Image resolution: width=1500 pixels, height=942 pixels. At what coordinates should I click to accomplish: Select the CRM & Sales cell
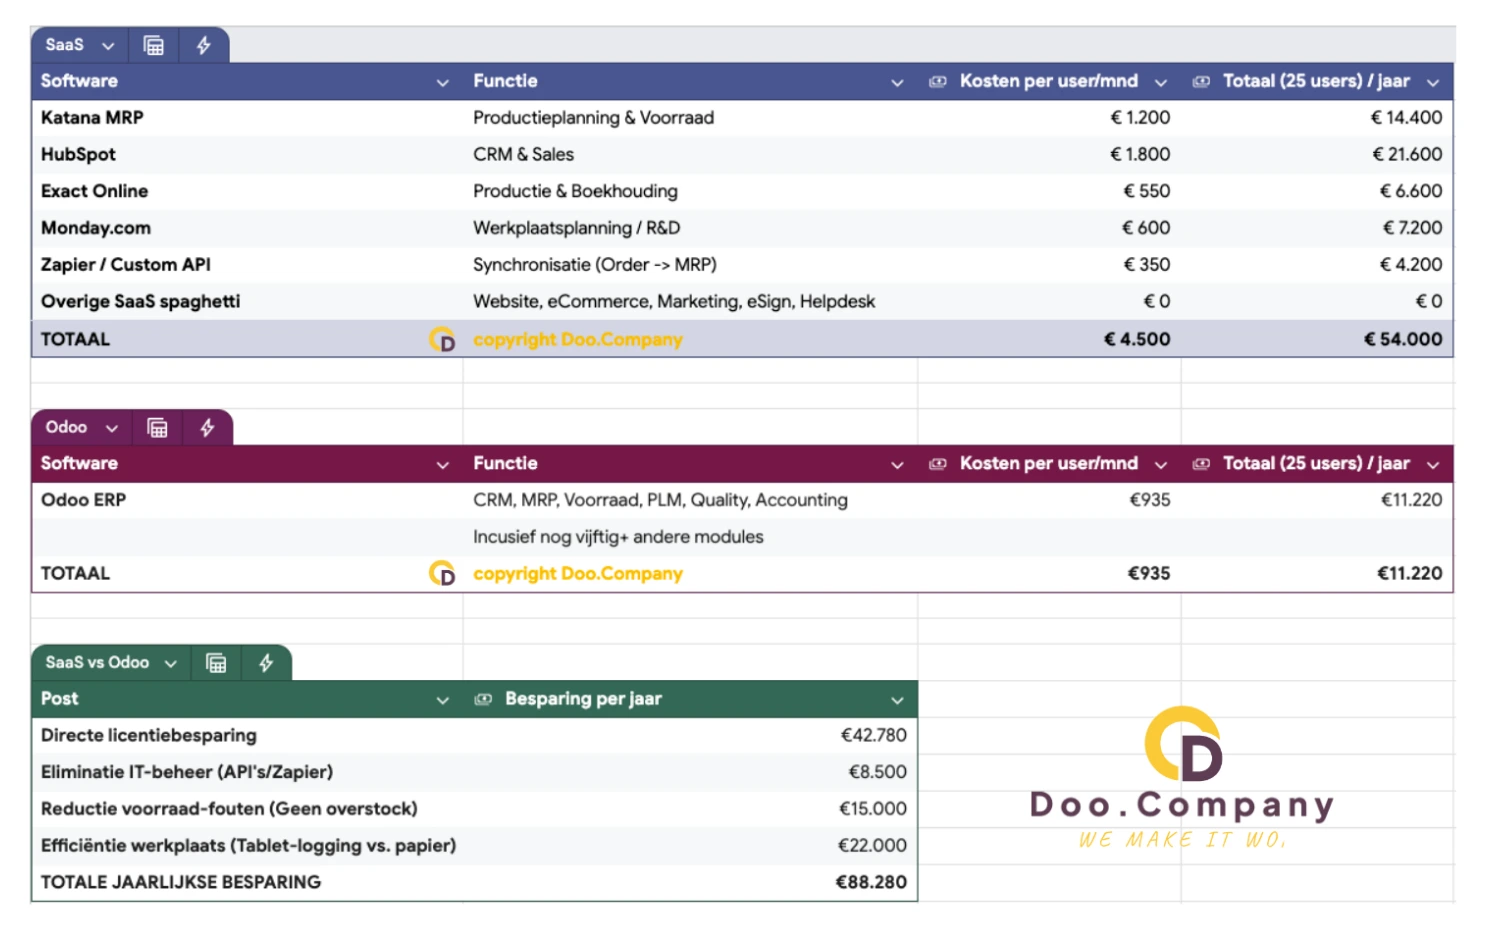(690, 155)
